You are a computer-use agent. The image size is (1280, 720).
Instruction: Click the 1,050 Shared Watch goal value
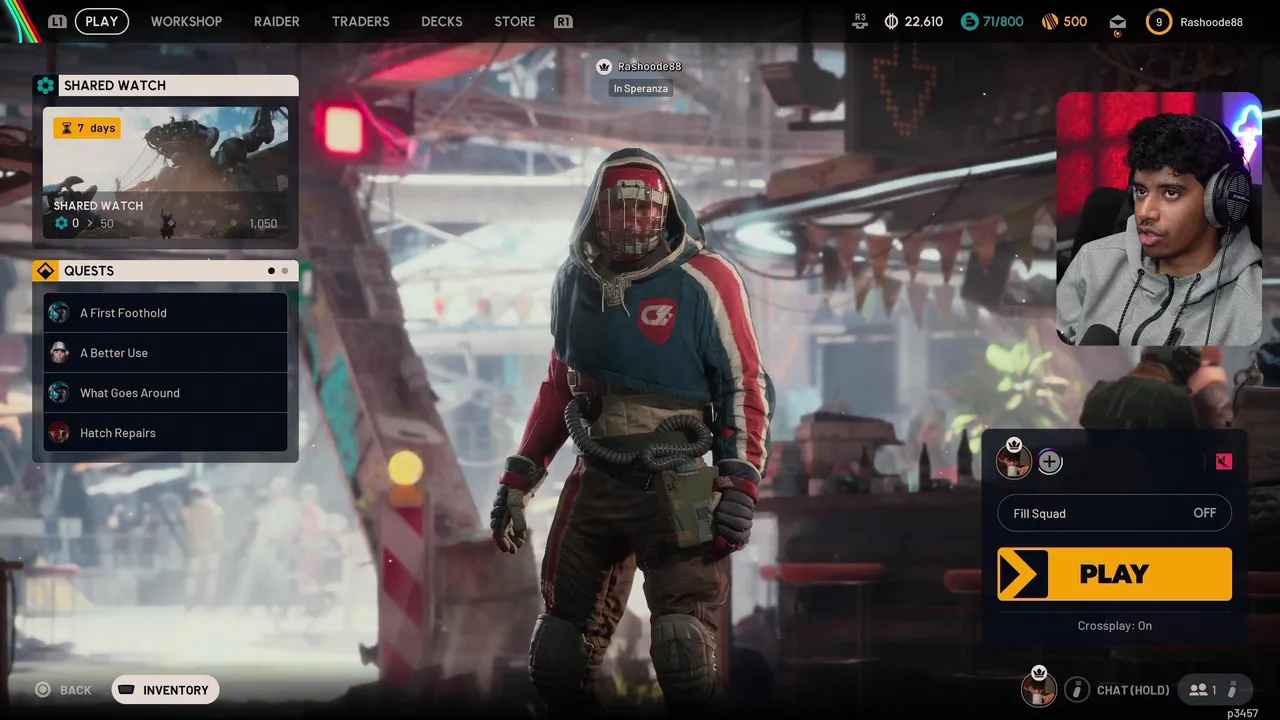[263, 223]
